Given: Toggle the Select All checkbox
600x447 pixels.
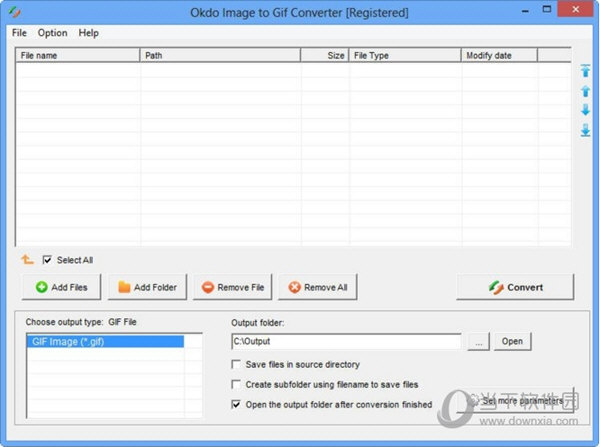Looking at the screenshot, I should point(47,260).
